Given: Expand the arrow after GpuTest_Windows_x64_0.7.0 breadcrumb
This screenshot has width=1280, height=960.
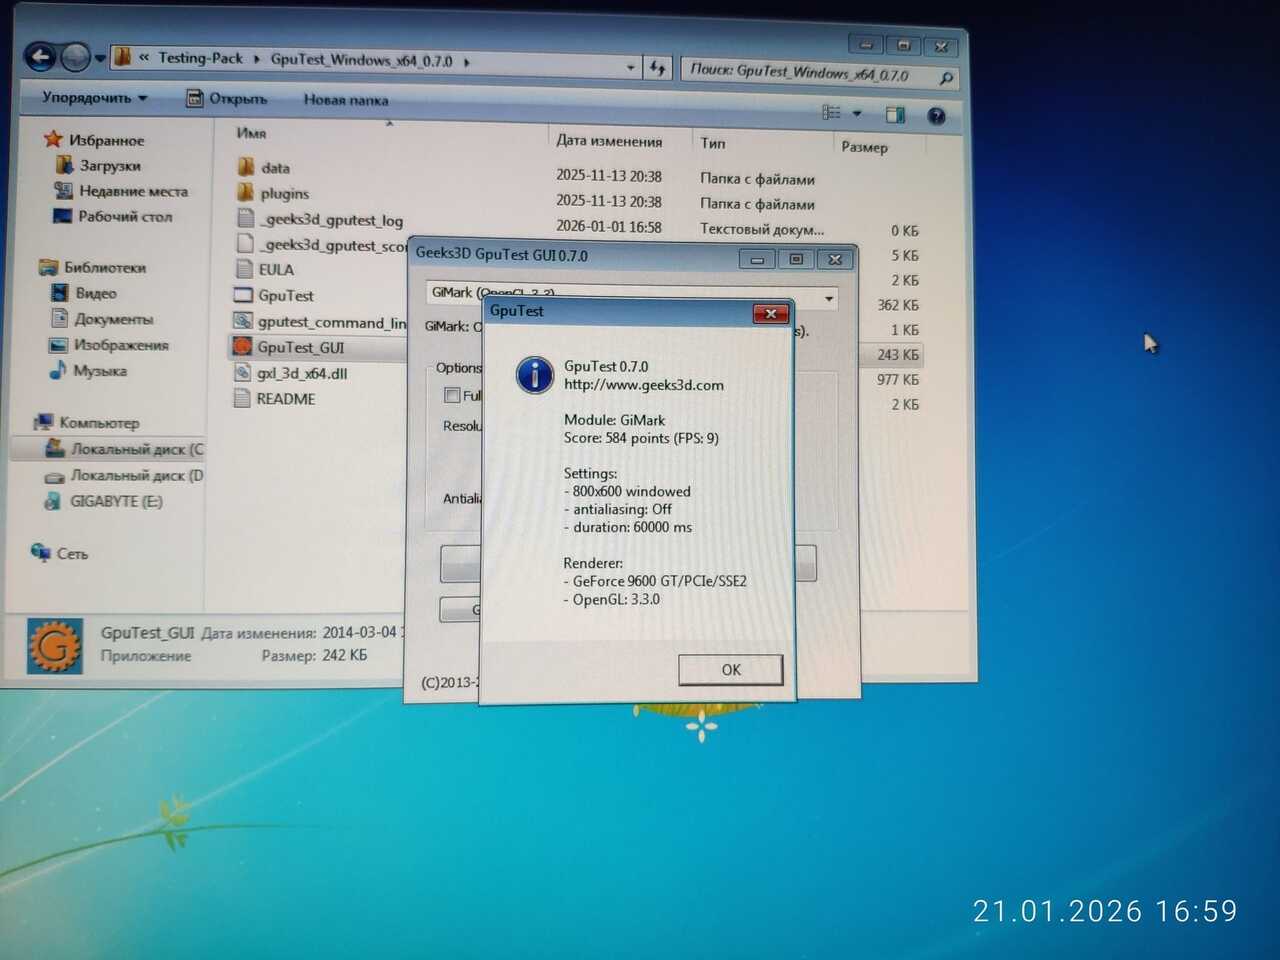Looking at the screenshot, I should tap(467, 62).
